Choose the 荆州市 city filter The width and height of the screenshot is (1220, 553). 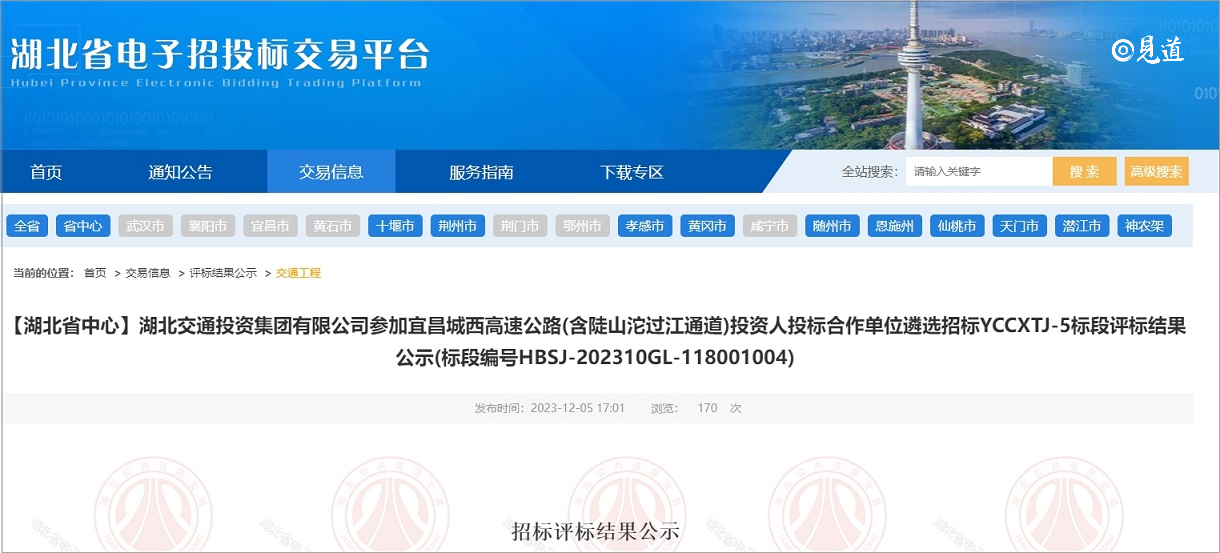click(458, 226)
